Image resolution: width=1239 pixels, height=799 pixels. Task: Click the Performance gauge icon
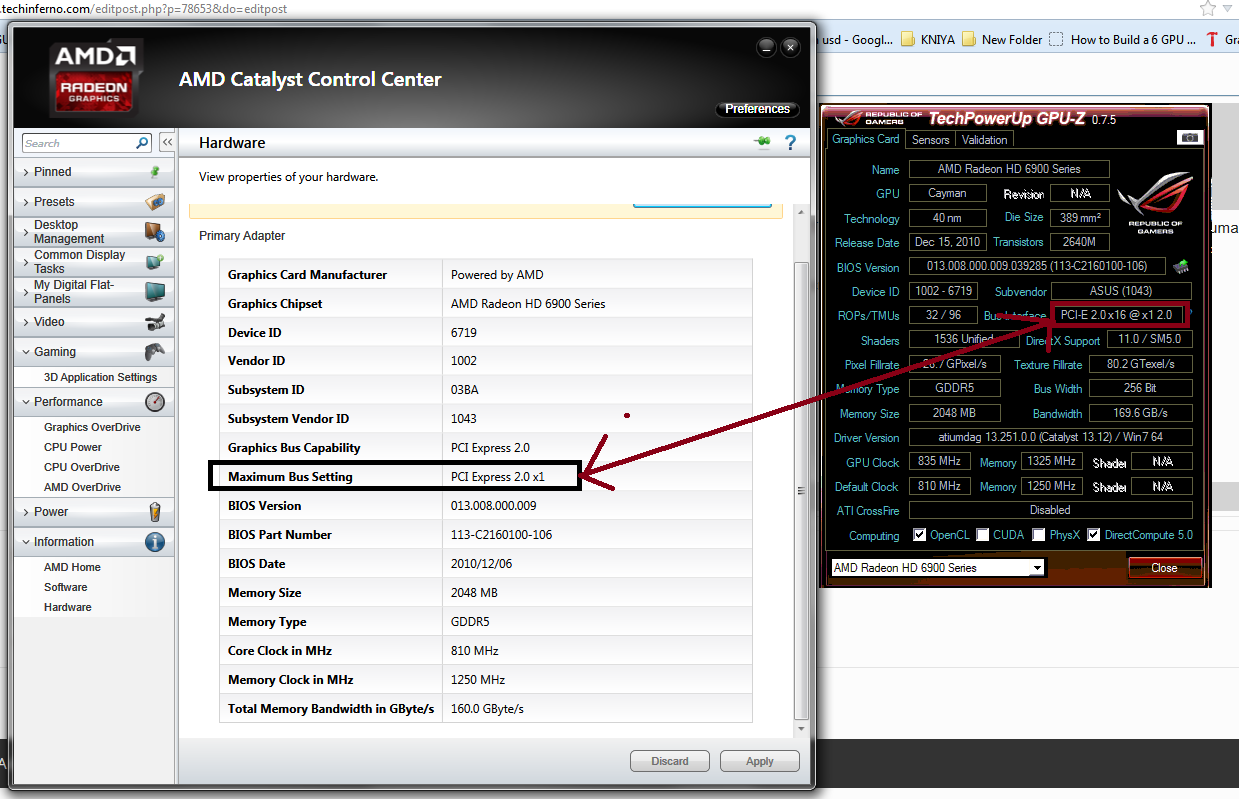pos(155,402)
